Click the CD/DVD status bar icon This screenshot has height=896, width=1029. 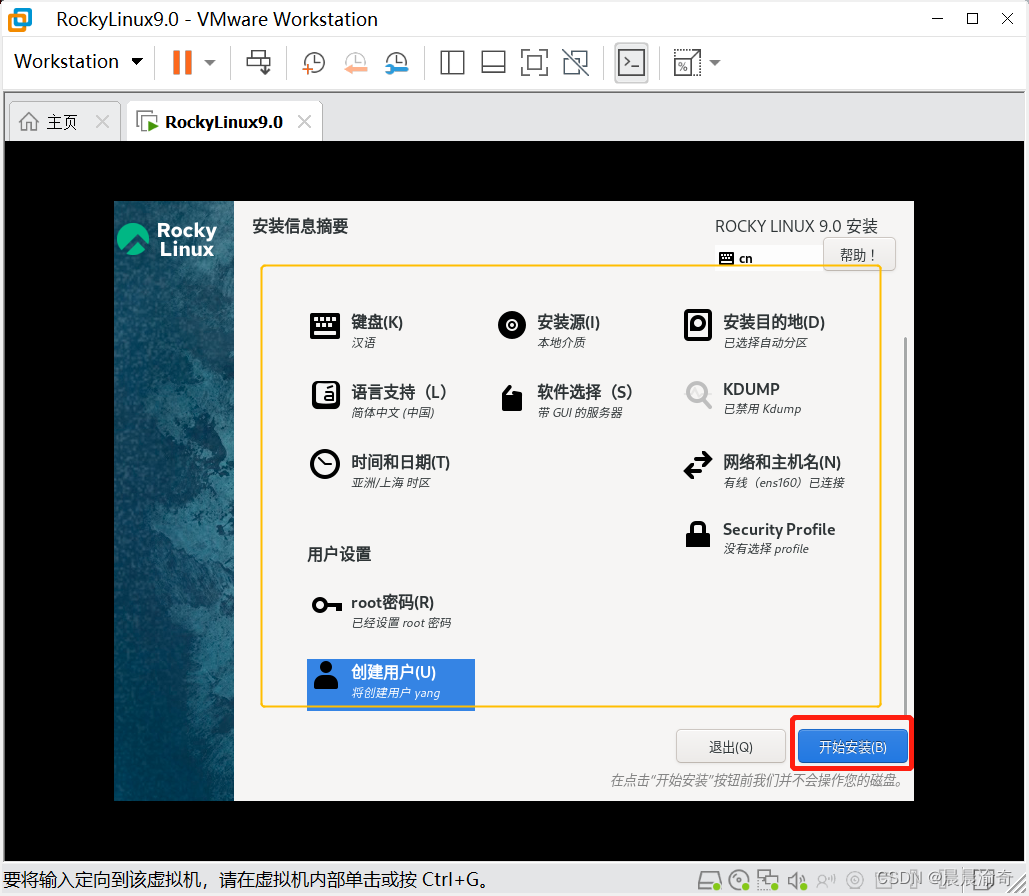point(739,880)
